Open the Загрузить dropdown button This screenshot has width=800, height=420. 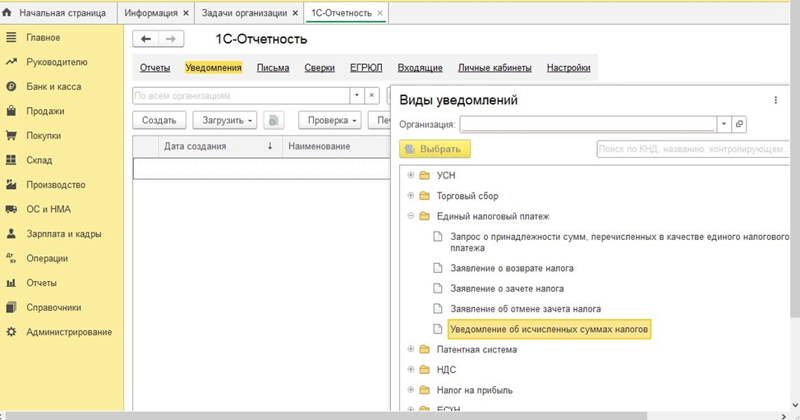(x=224, y=120)
